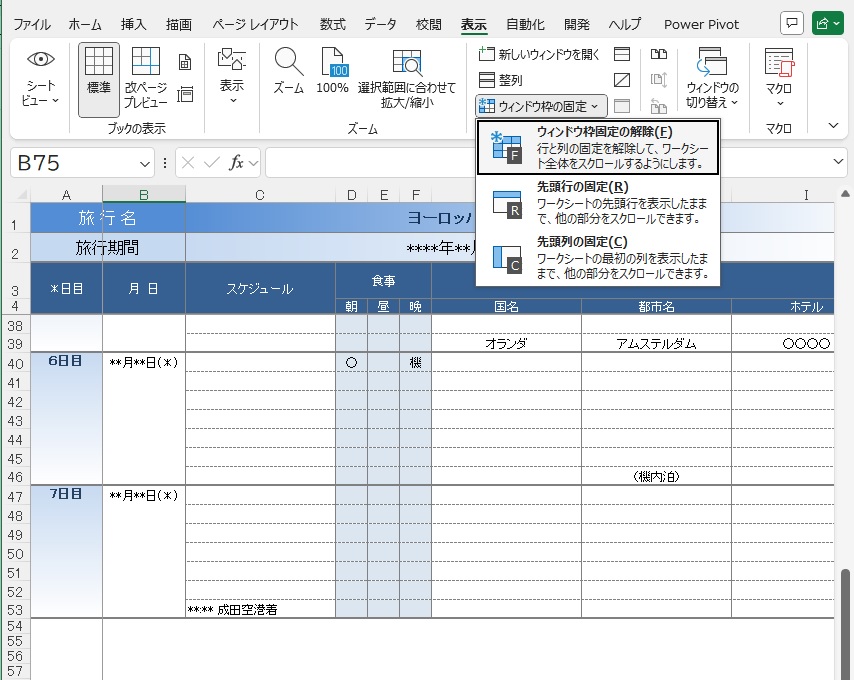Choose 先頭列の固定 freeze first column
The height and width of the screenshot is (680, 854).
(597, 257)
